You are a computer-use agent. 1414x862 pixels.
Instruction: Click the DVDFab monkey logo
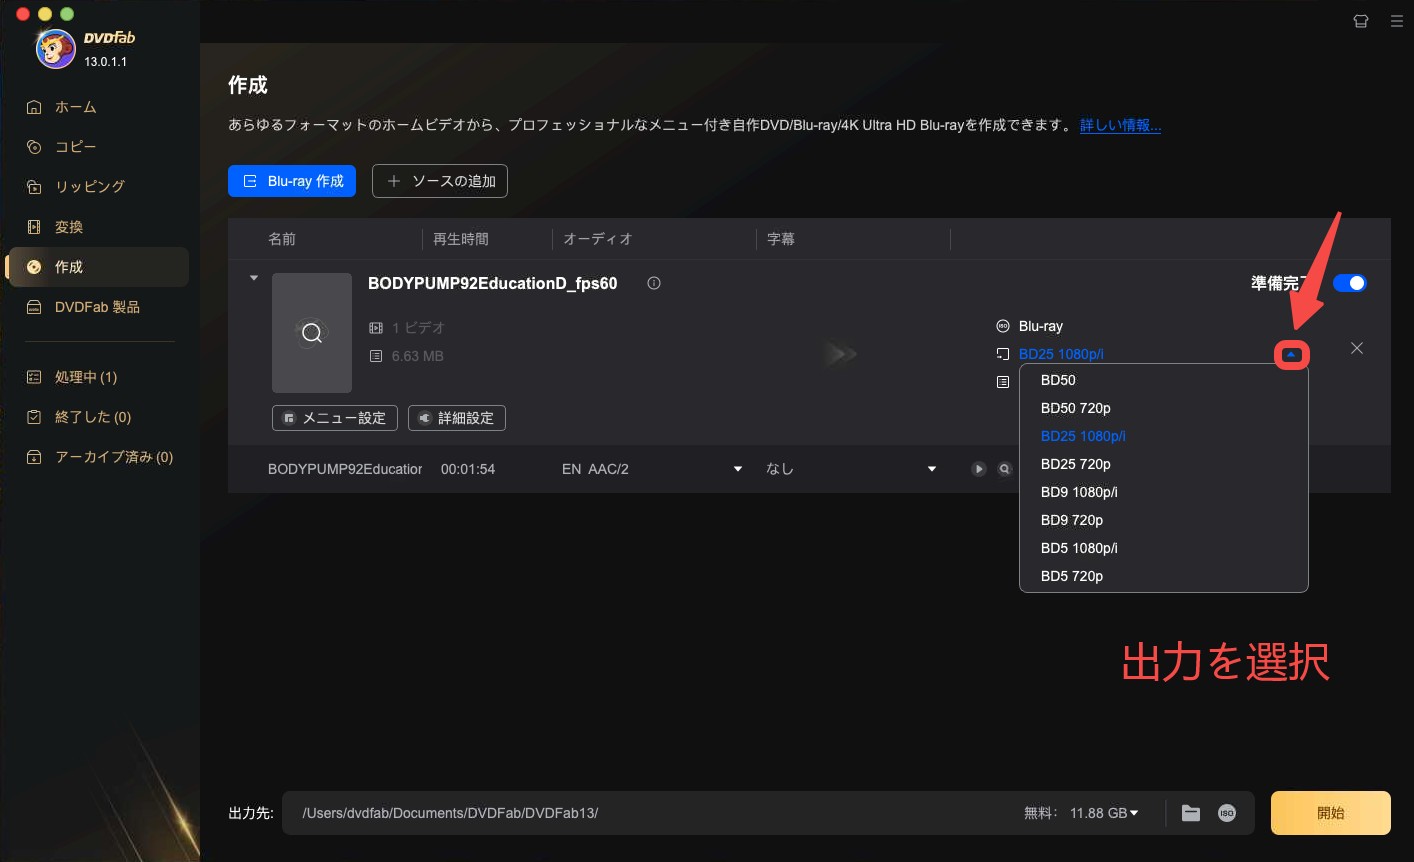pos(55,48)
